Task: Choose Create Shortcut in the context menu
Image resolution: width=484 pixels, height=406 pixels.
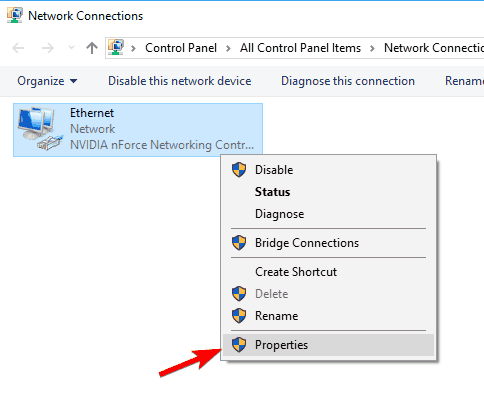Action: 296,272
